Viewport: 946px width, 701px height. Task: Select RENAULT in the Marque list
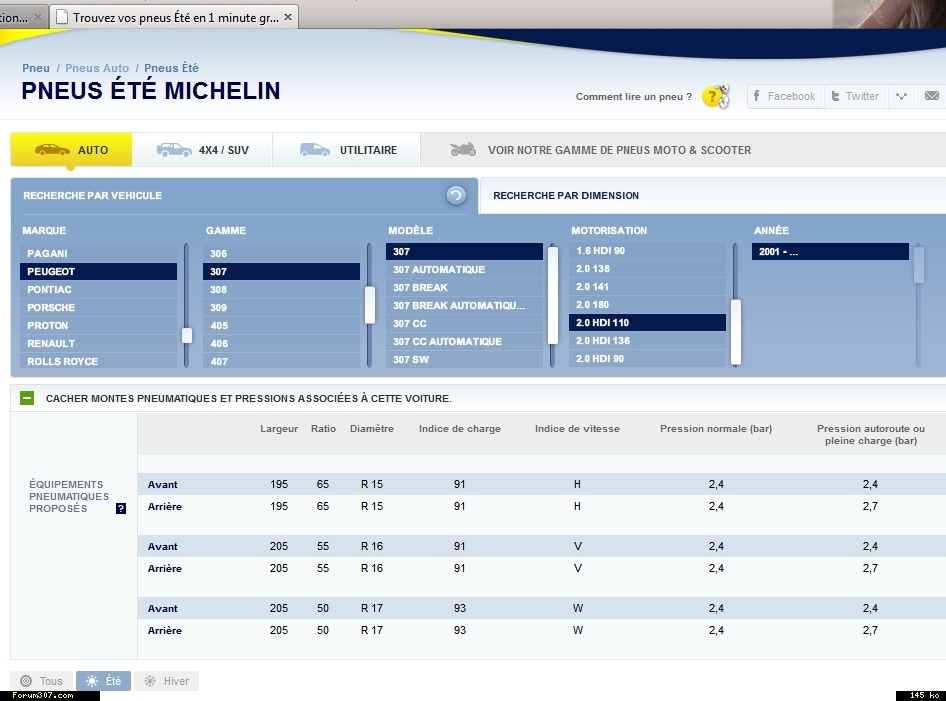[98, 344]
